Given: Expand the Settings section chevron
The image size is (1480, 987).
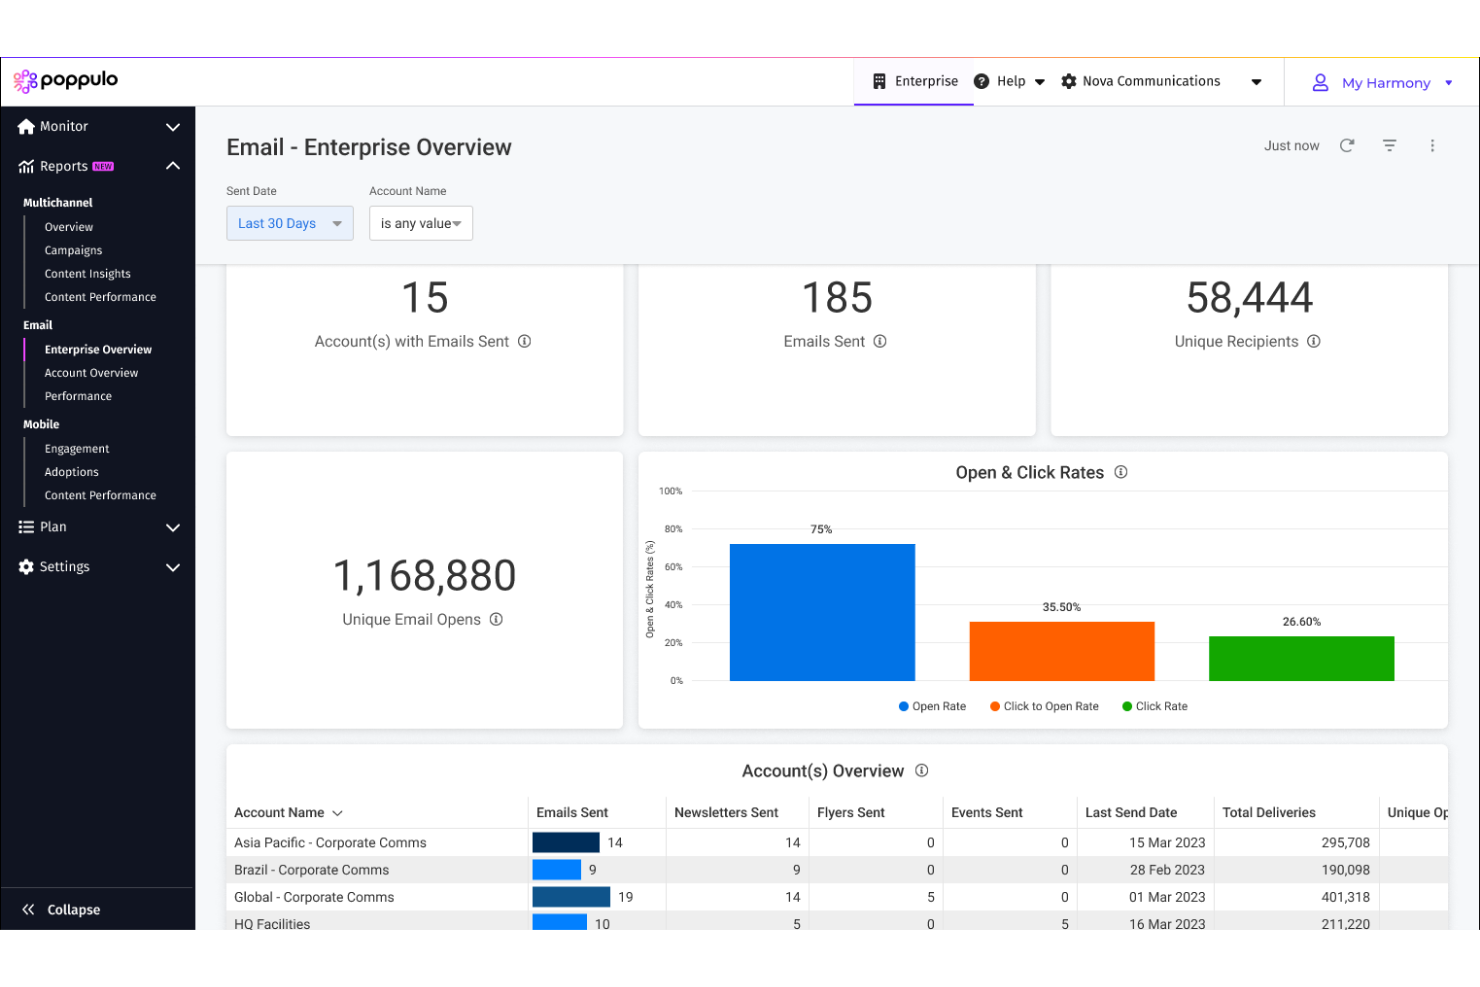Looking at the screenshot, I should point(173,567).
